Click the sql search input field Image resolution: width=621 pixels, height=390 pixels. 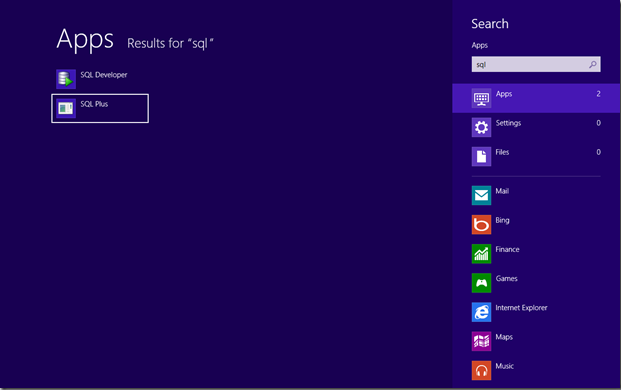pos(536,64)
